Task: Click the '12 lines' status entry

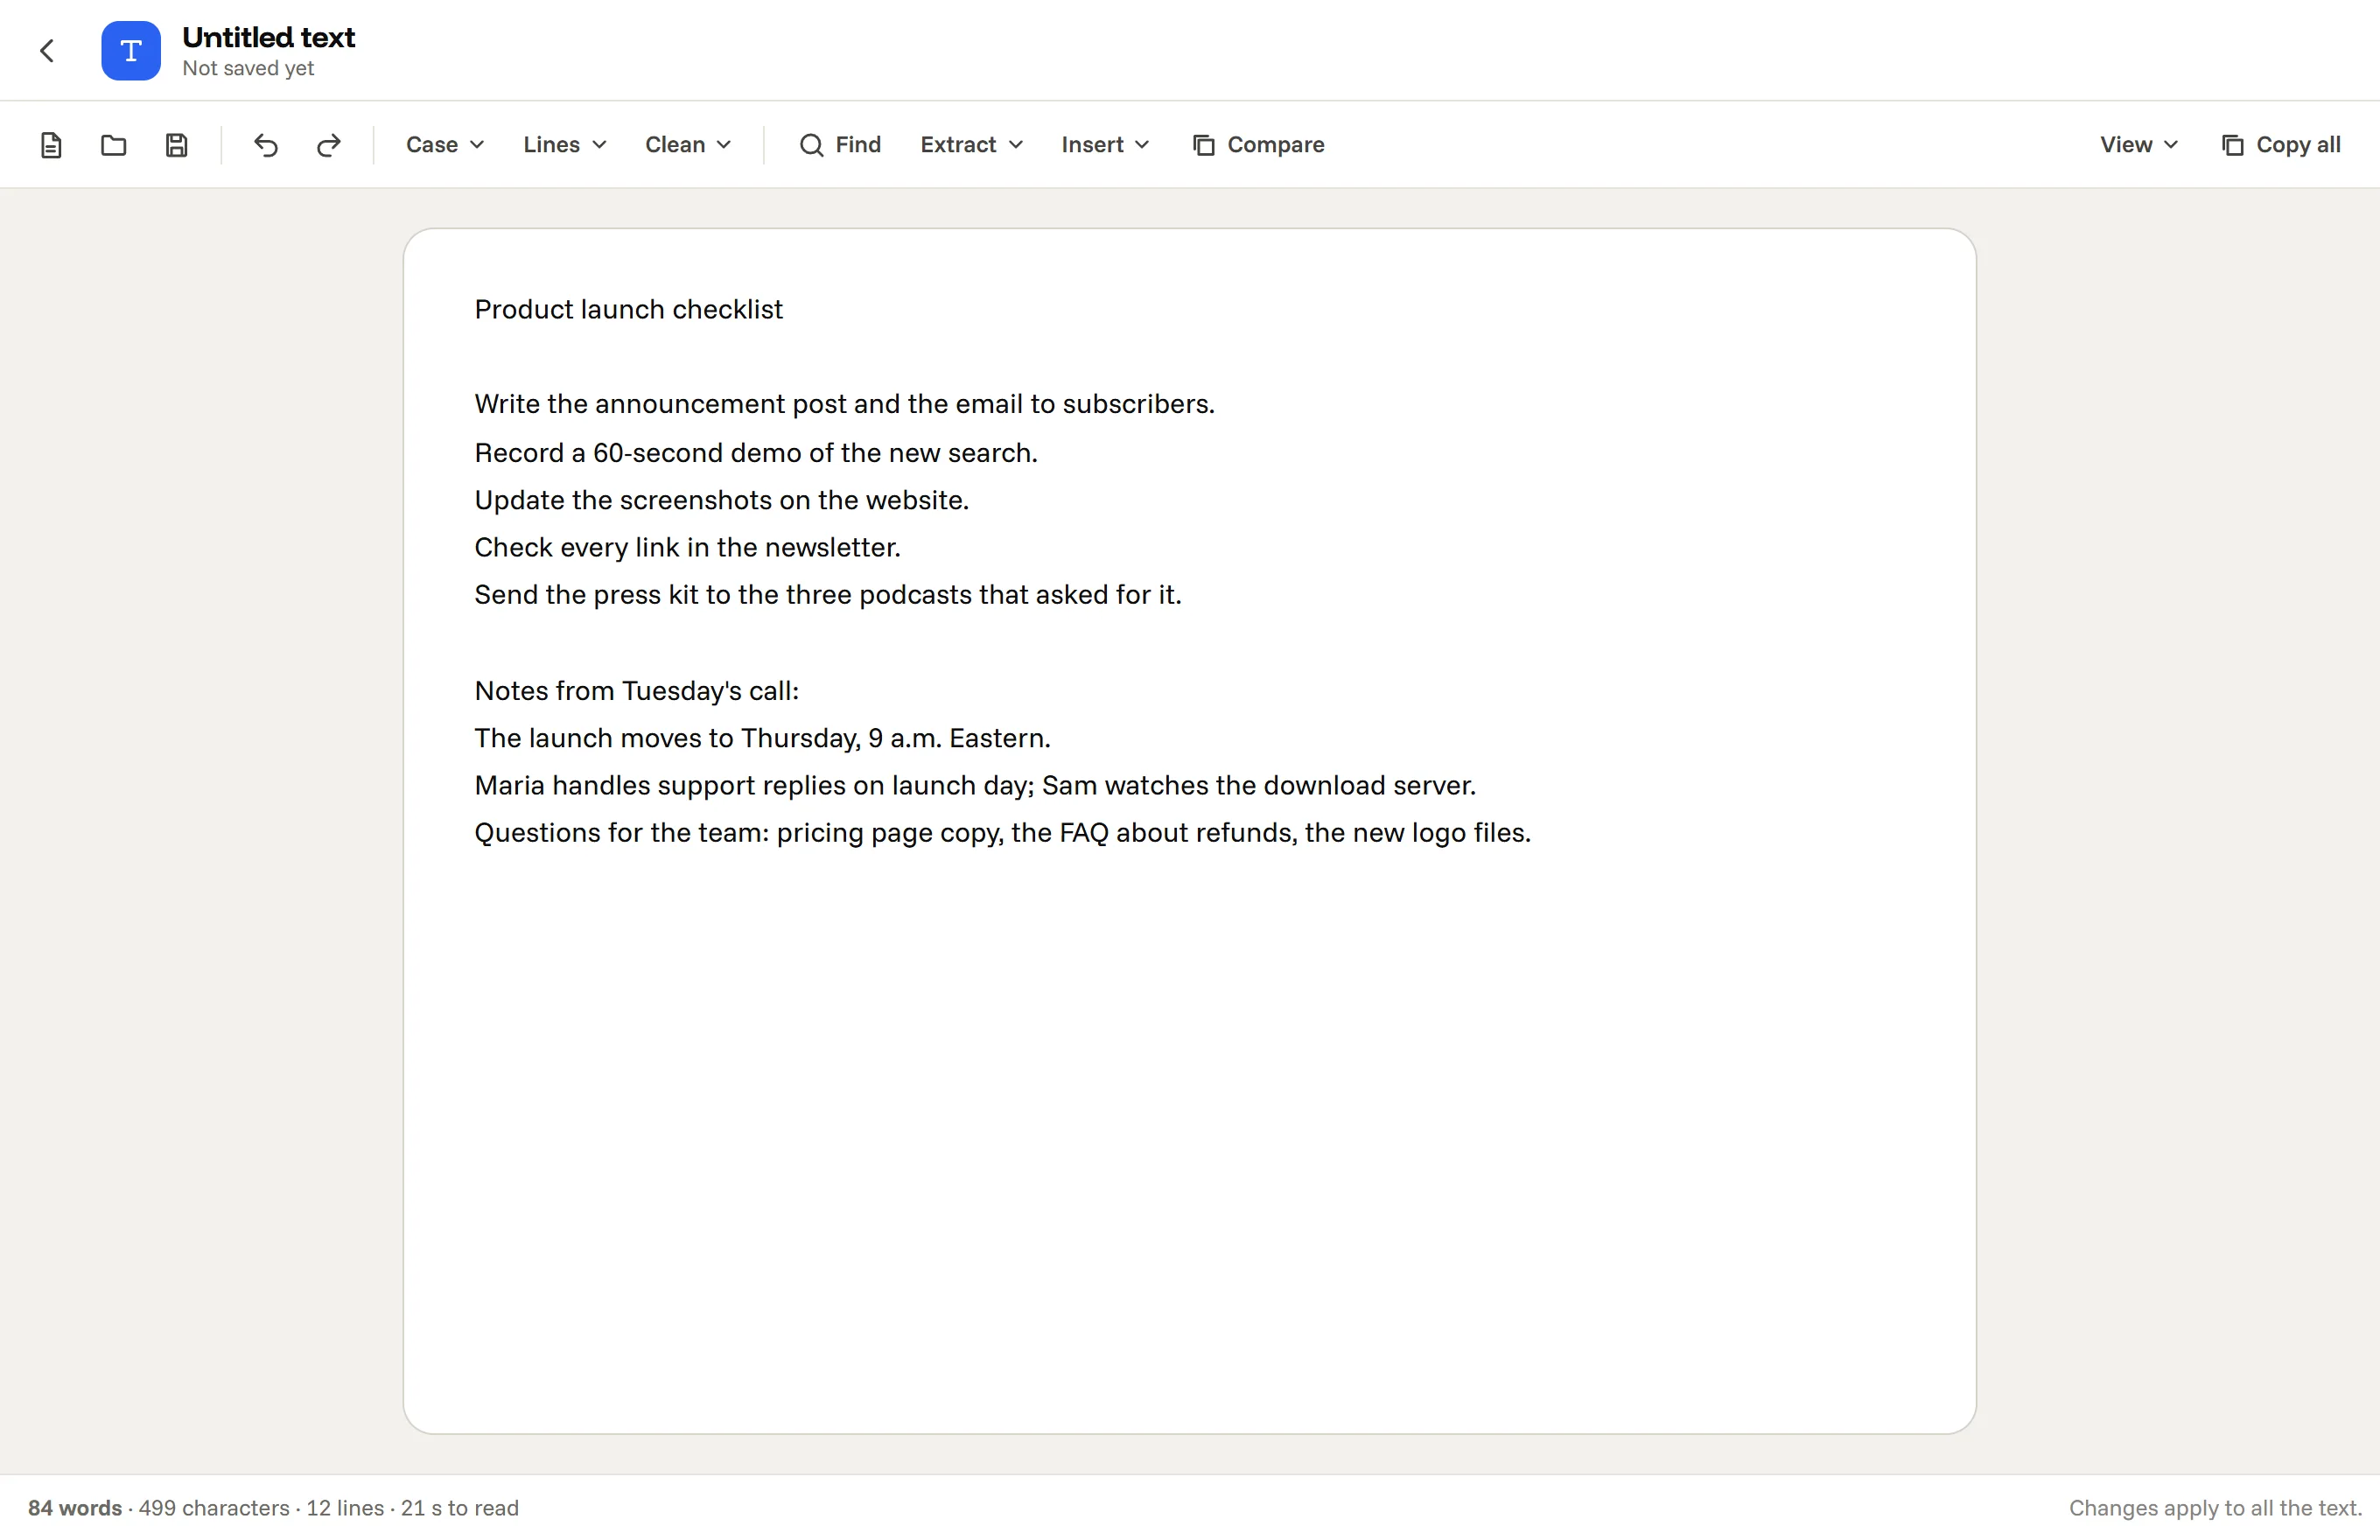Action: click(x=345, y=1508)
